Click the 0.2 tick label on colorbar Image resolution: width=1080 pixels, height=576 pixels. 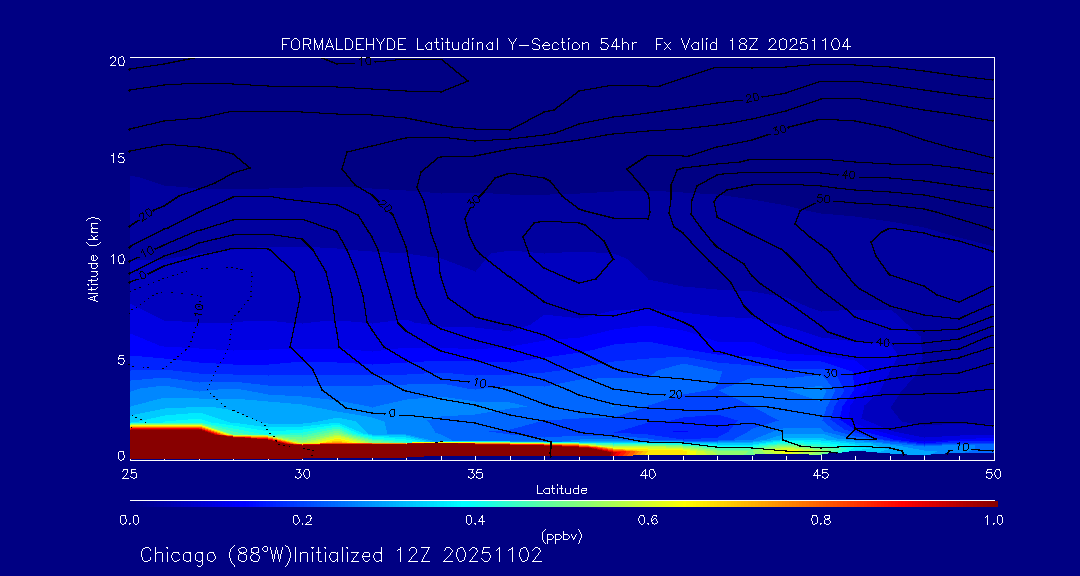tap(302, 520)
